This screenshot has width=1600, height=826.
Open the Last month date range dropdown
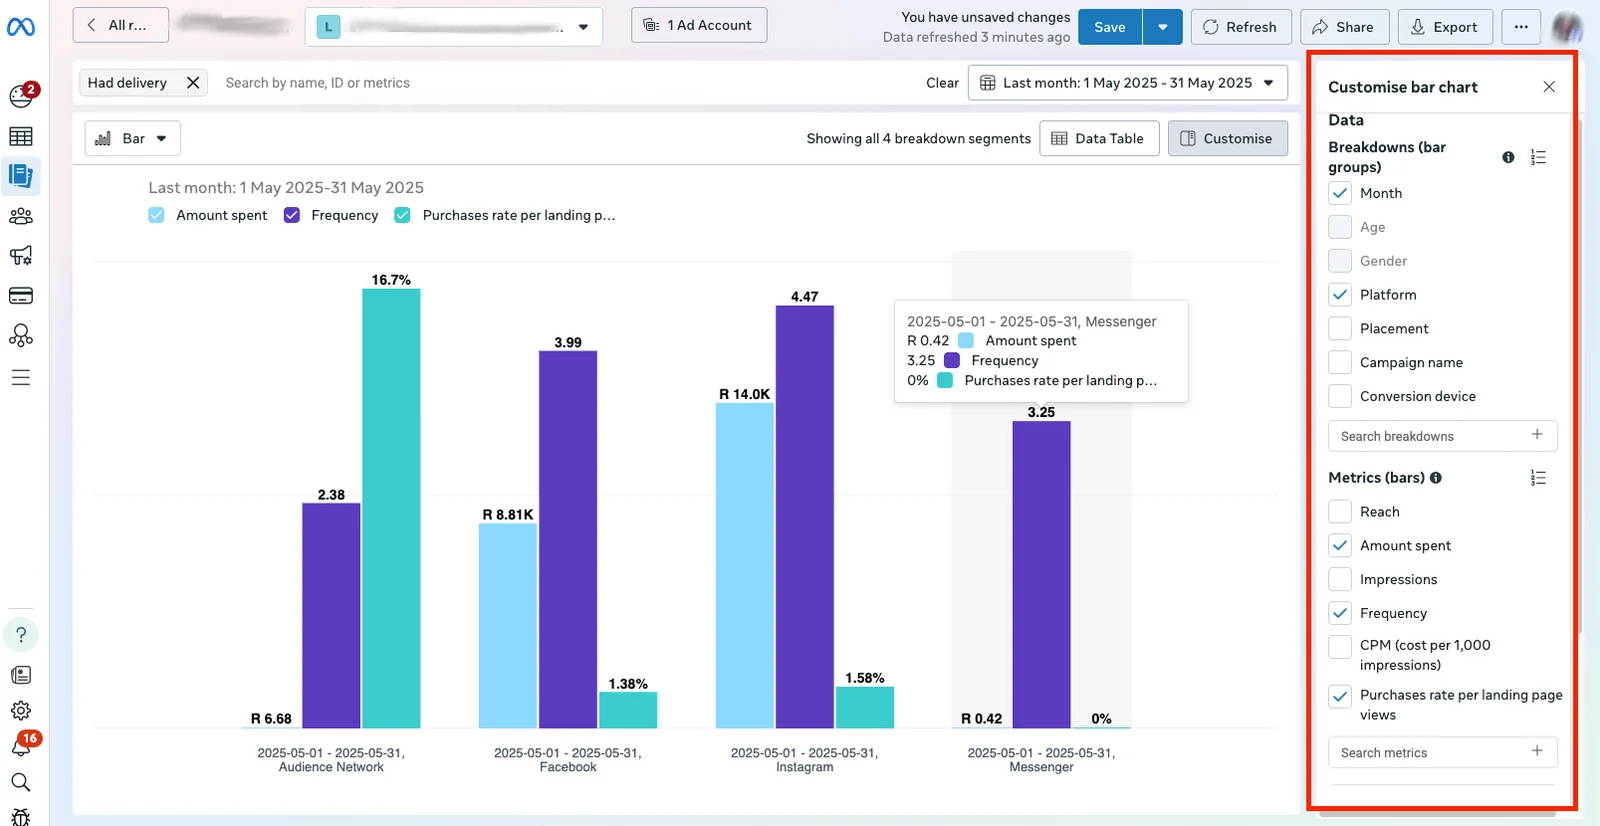[1128, 83]
